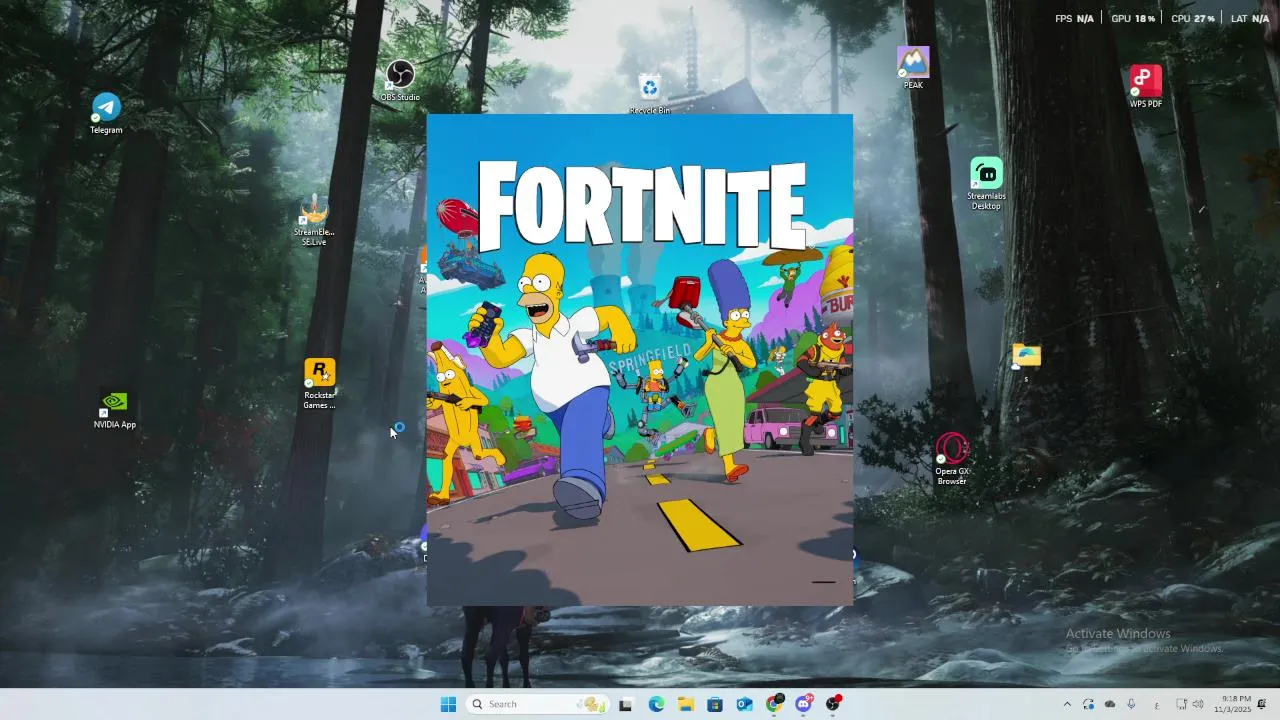Open the clock showing 9:18 PM
The image size is (1280, 720).
(1234, 704)
